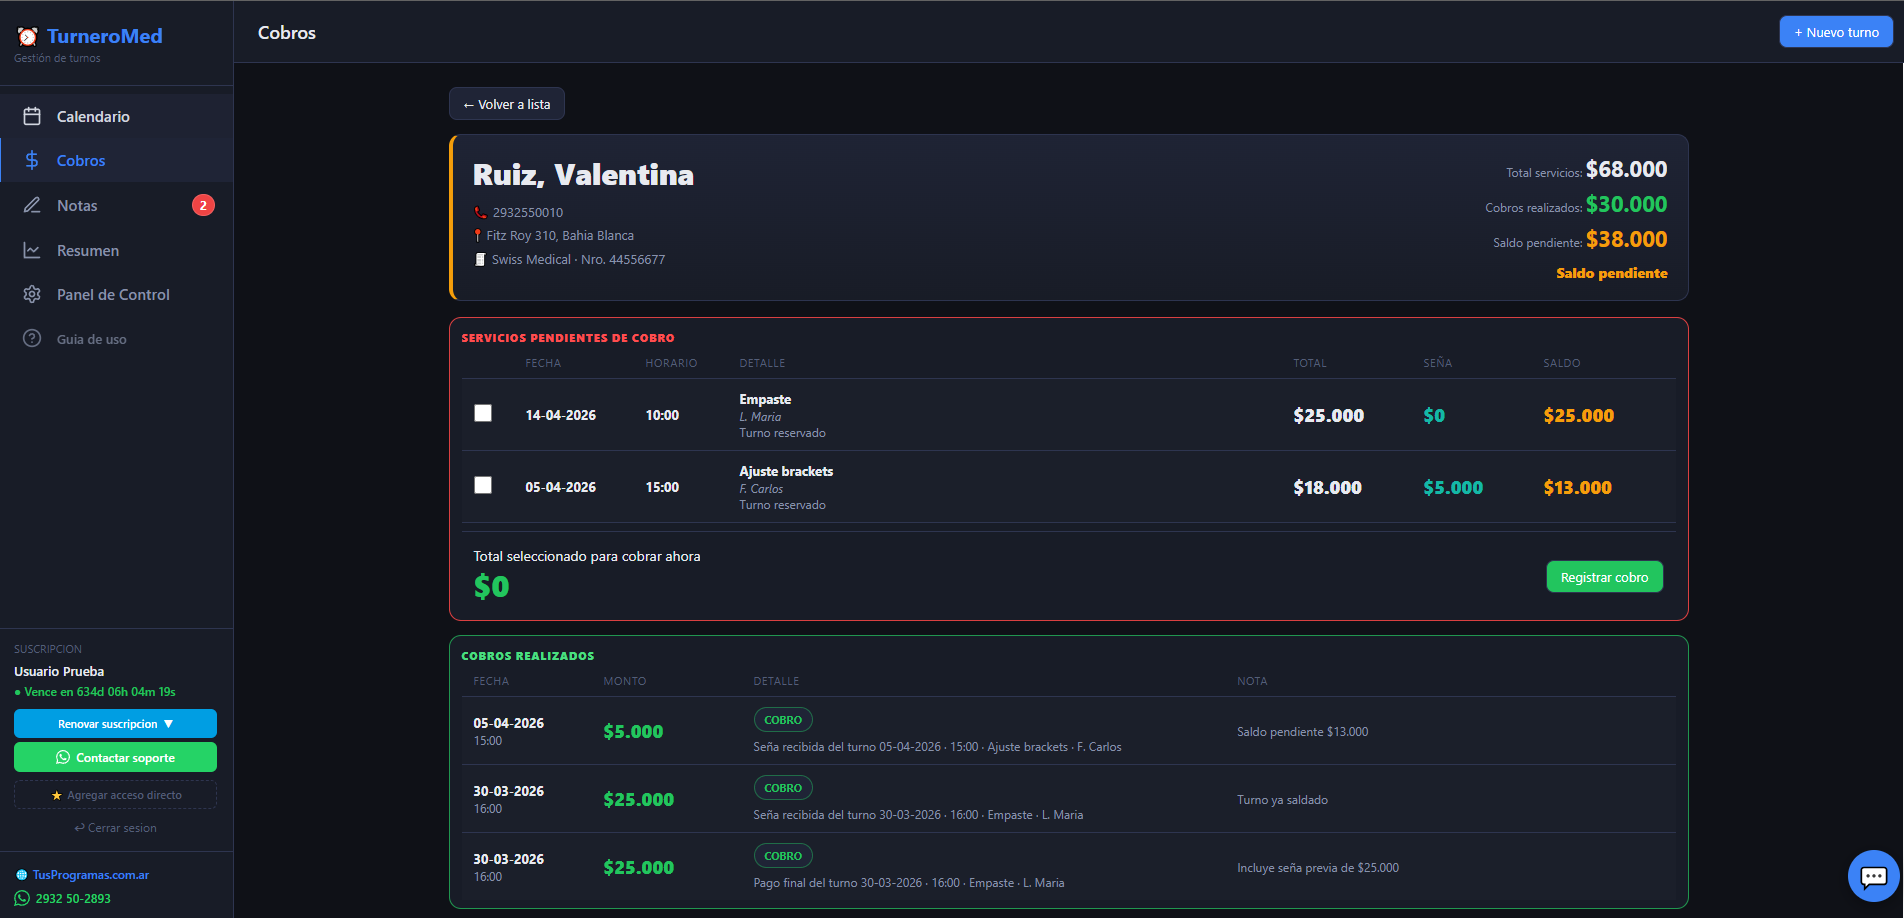Open the Resumen menu item
Image resolution: width=1904 pixels, height=918 pixels.
coord(88,251)
